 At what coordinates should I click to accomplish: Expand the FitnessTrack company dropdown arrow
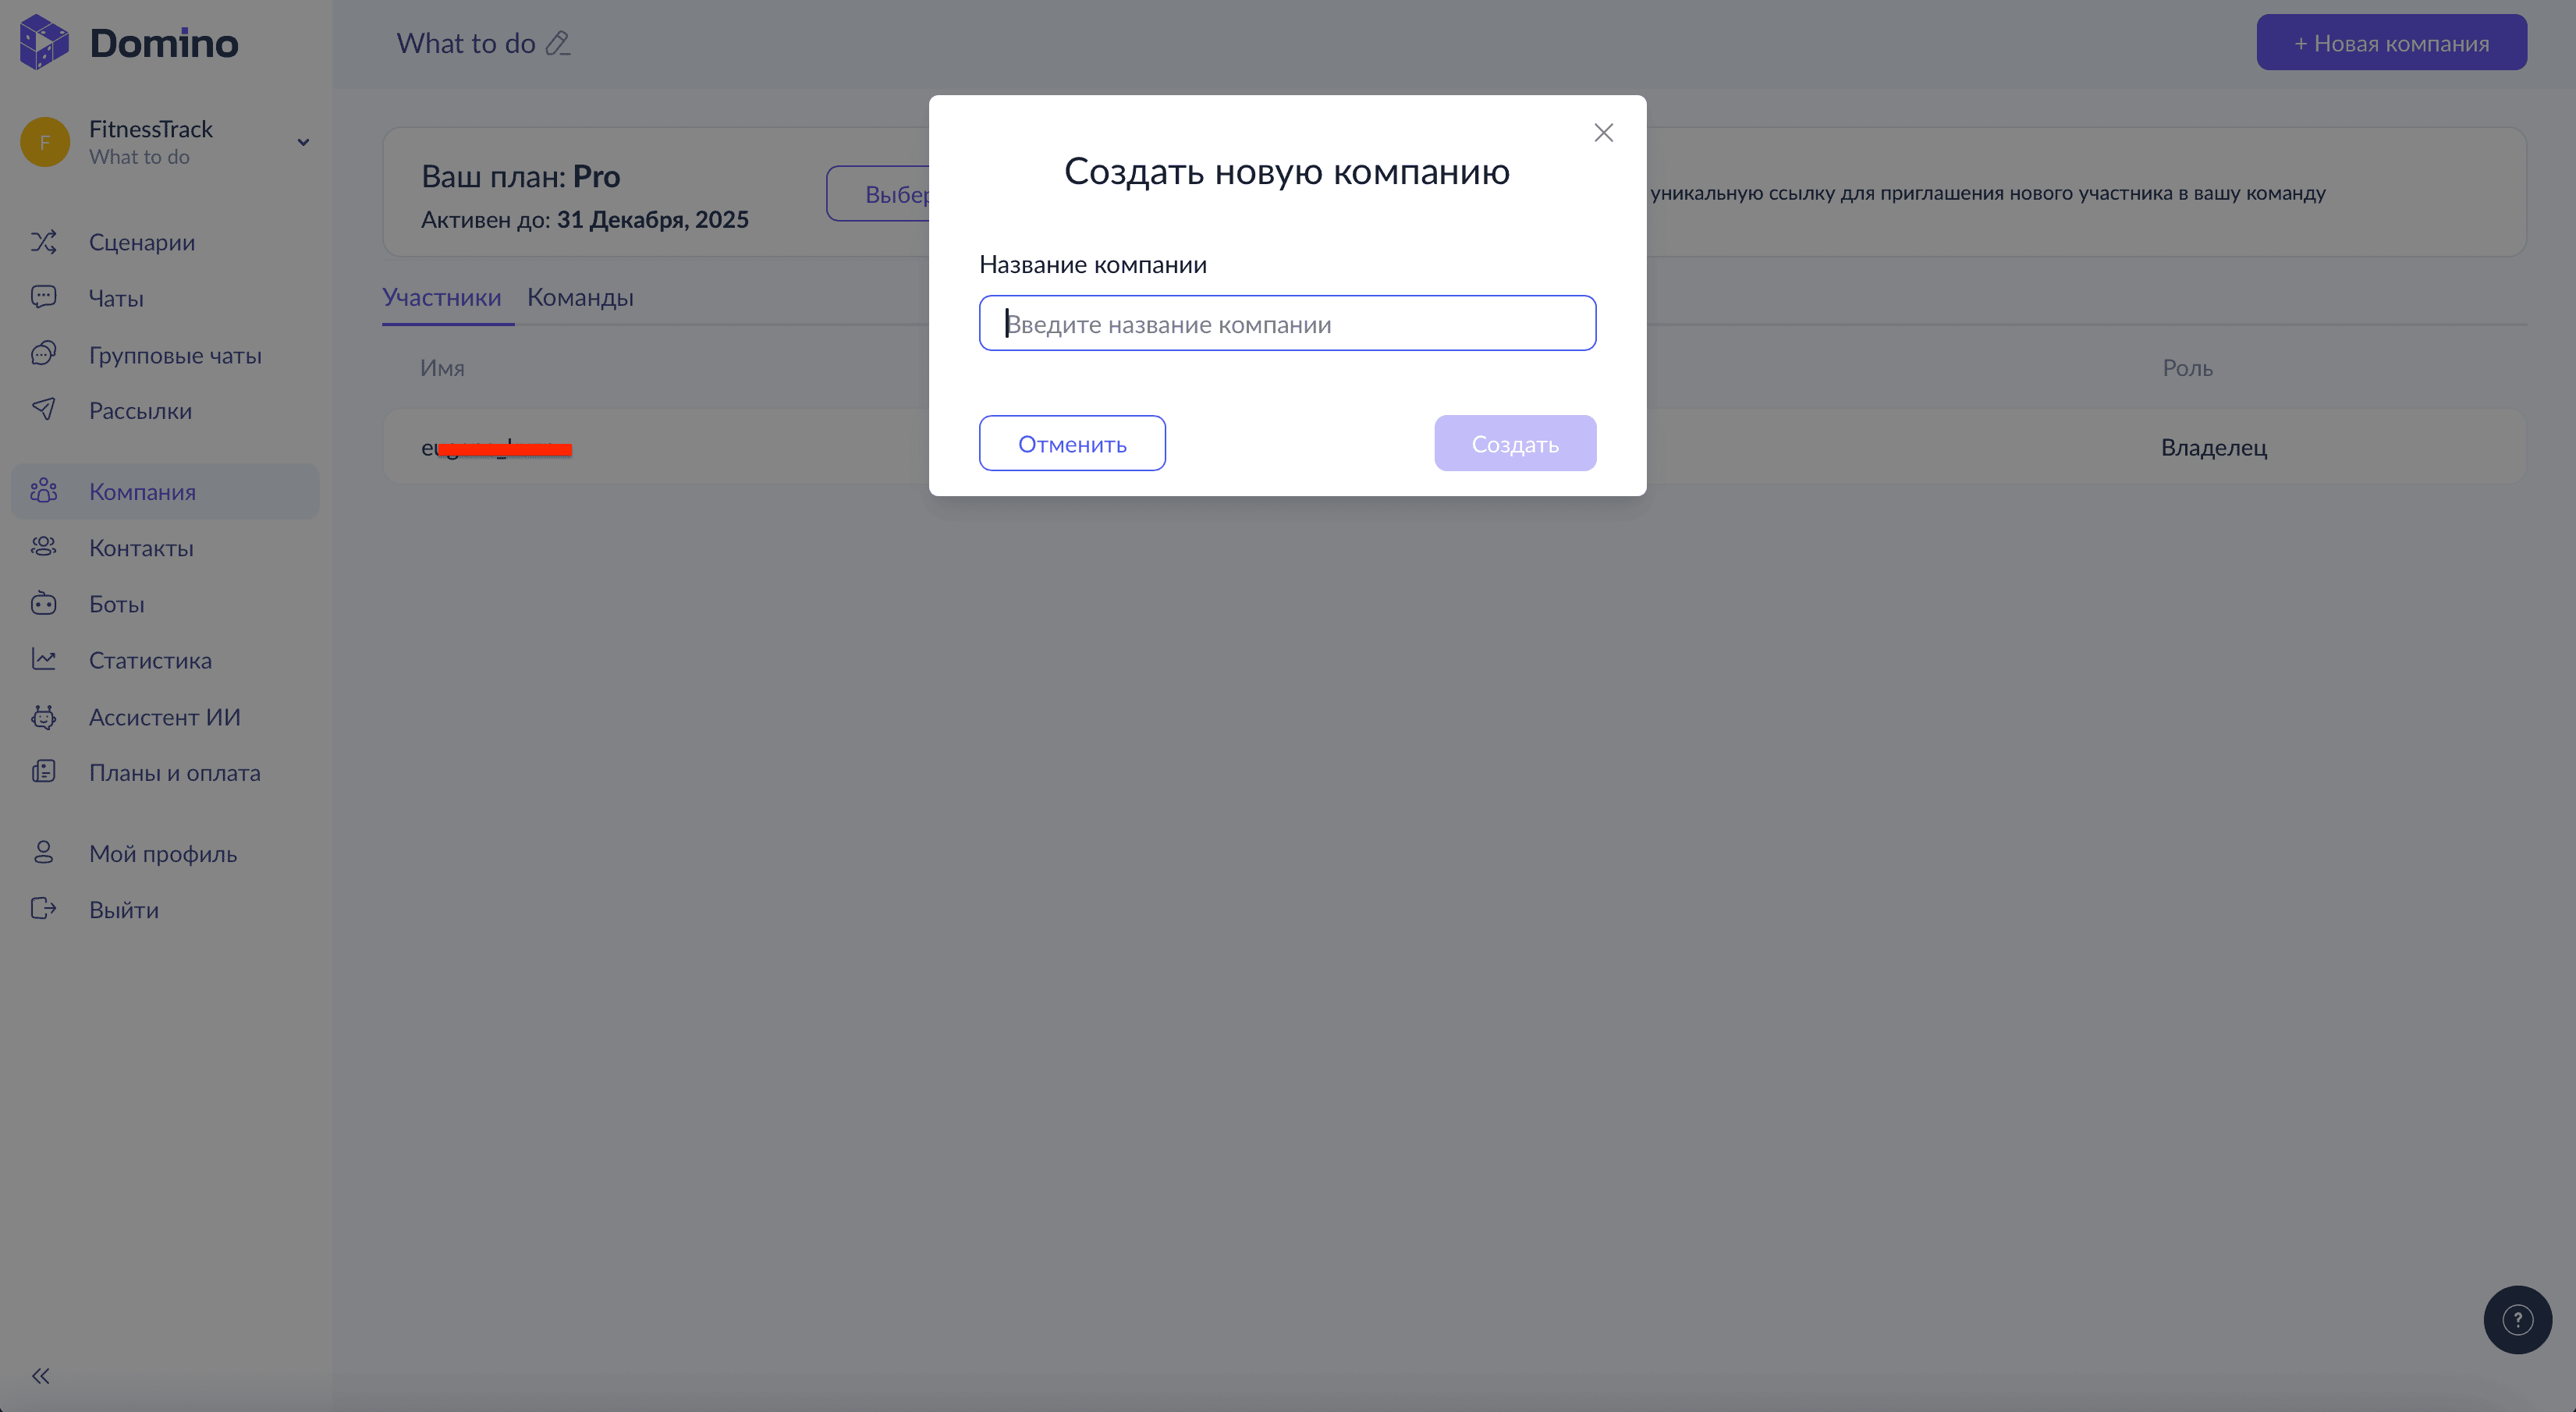point(303,142)
